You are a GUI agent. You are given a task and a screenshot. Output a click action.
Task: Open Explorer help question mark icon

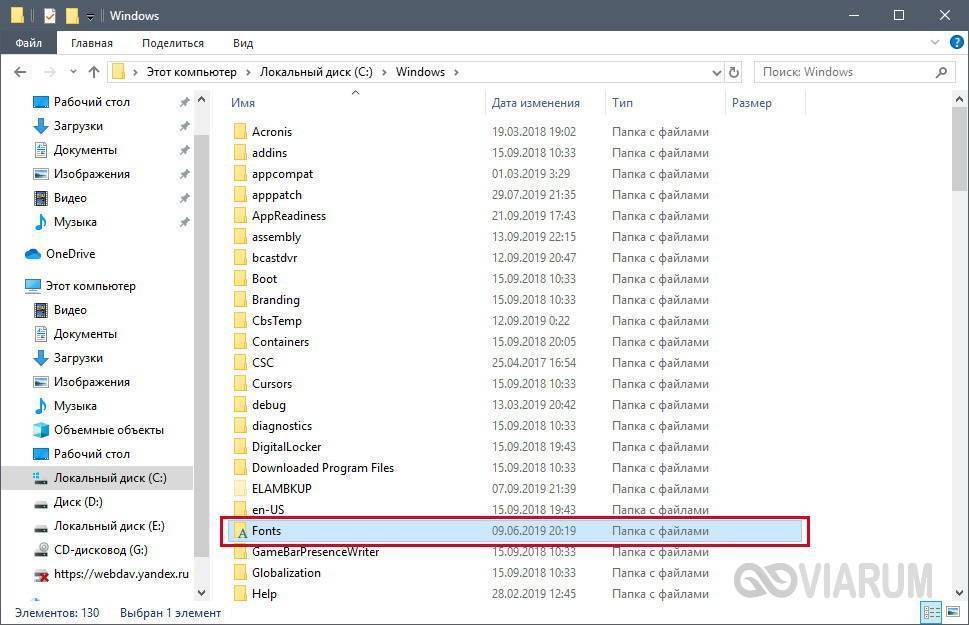click(x=956, y=43)
